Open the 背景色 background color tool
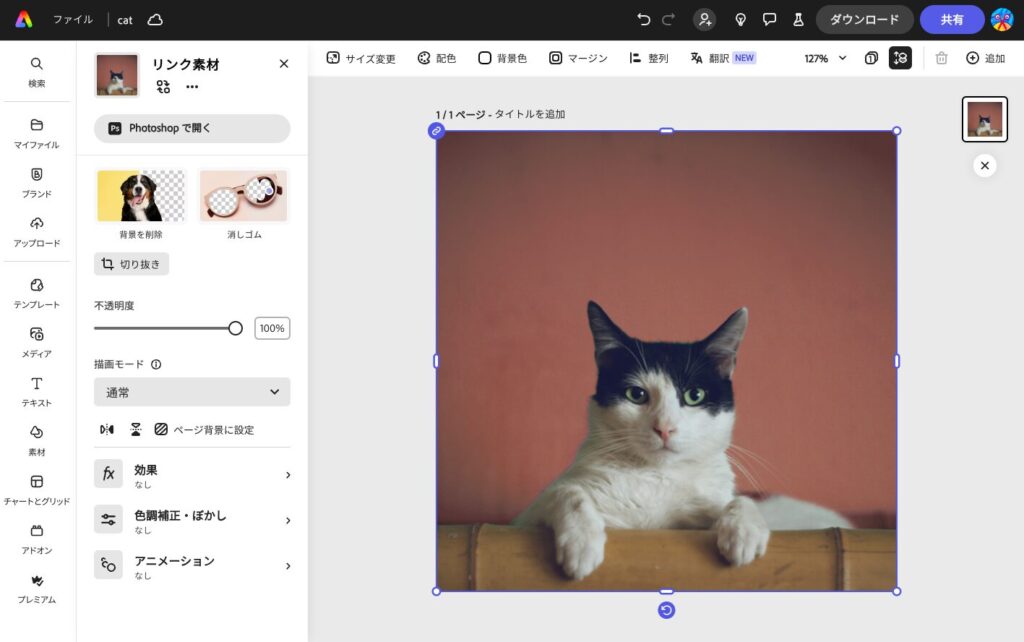The height and width of the screenshot is (642, 1024). [x=502, y=58]
